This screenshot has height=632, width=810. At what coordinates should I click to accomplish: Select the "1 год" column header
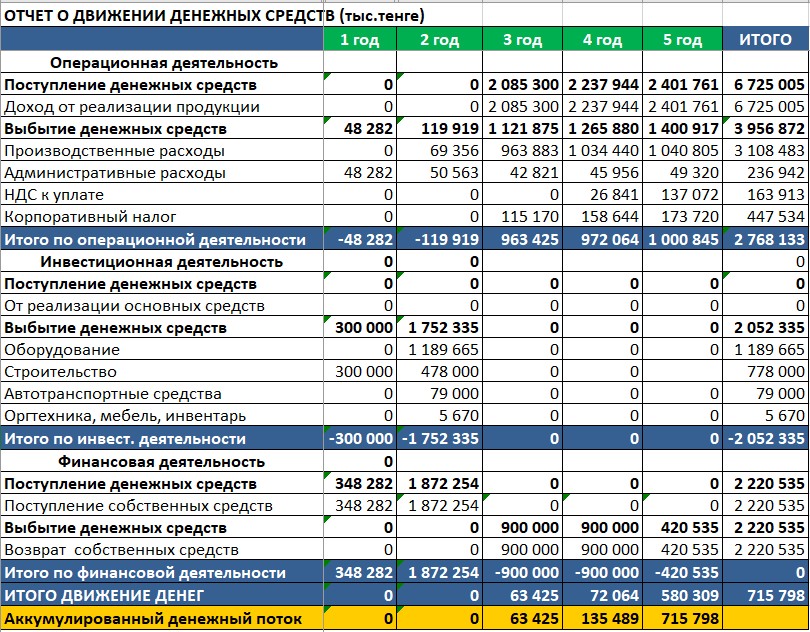click(x=359, y=40)
